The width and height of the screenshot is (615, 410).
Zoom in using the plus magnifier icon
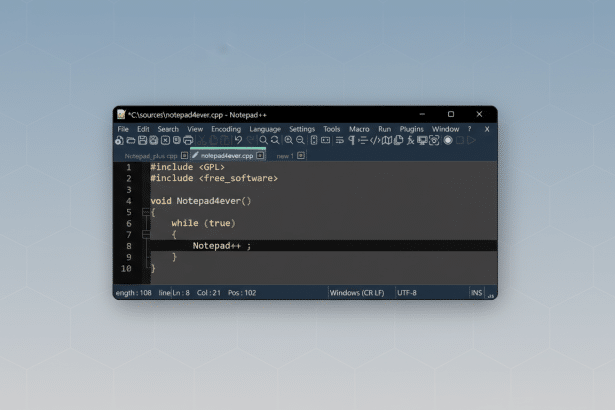click(x=289, y=140)
